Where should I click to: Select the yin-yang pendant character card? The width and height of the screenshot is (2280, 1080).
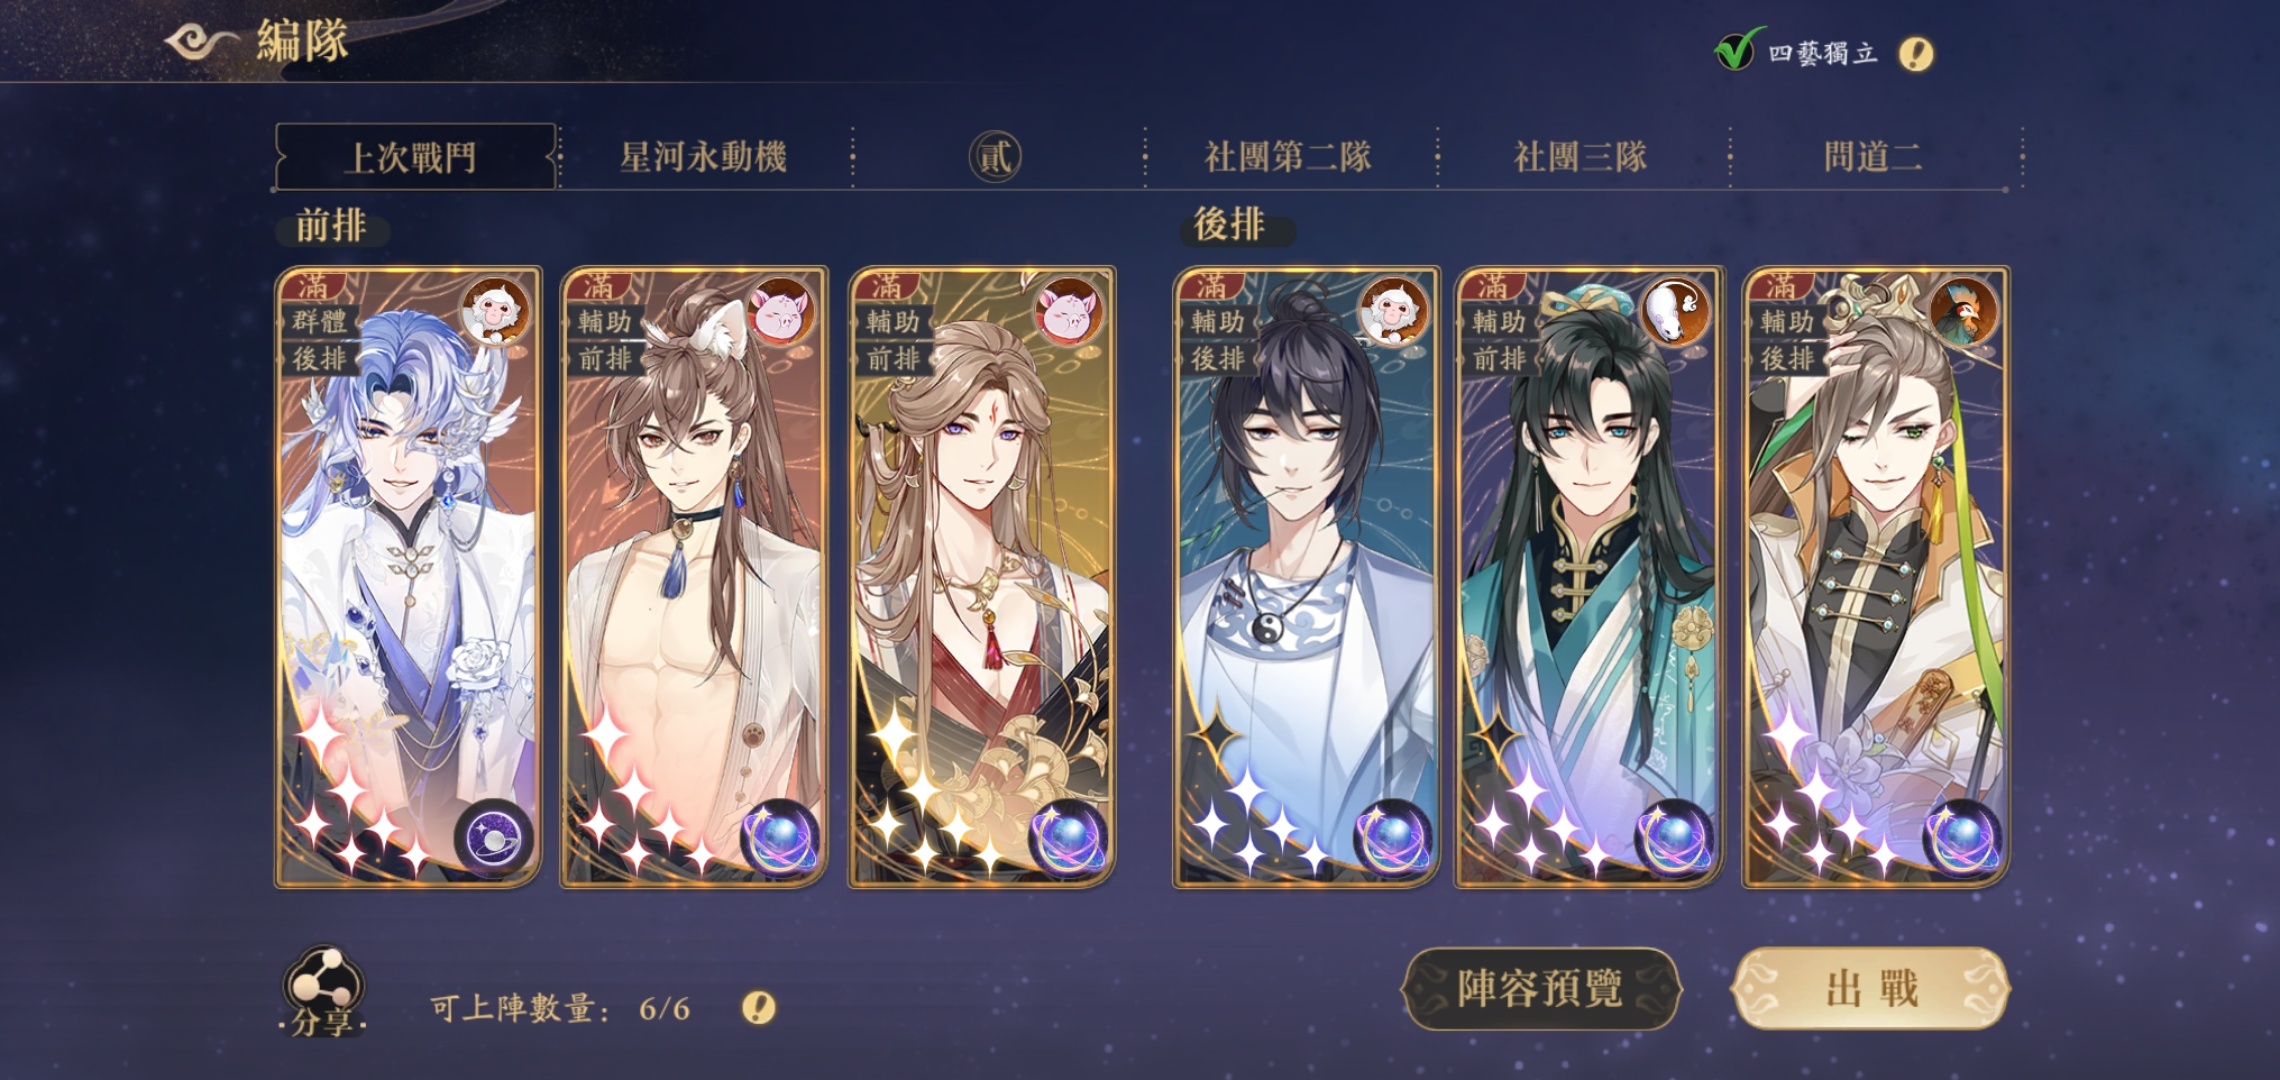tap(1306, 577)
